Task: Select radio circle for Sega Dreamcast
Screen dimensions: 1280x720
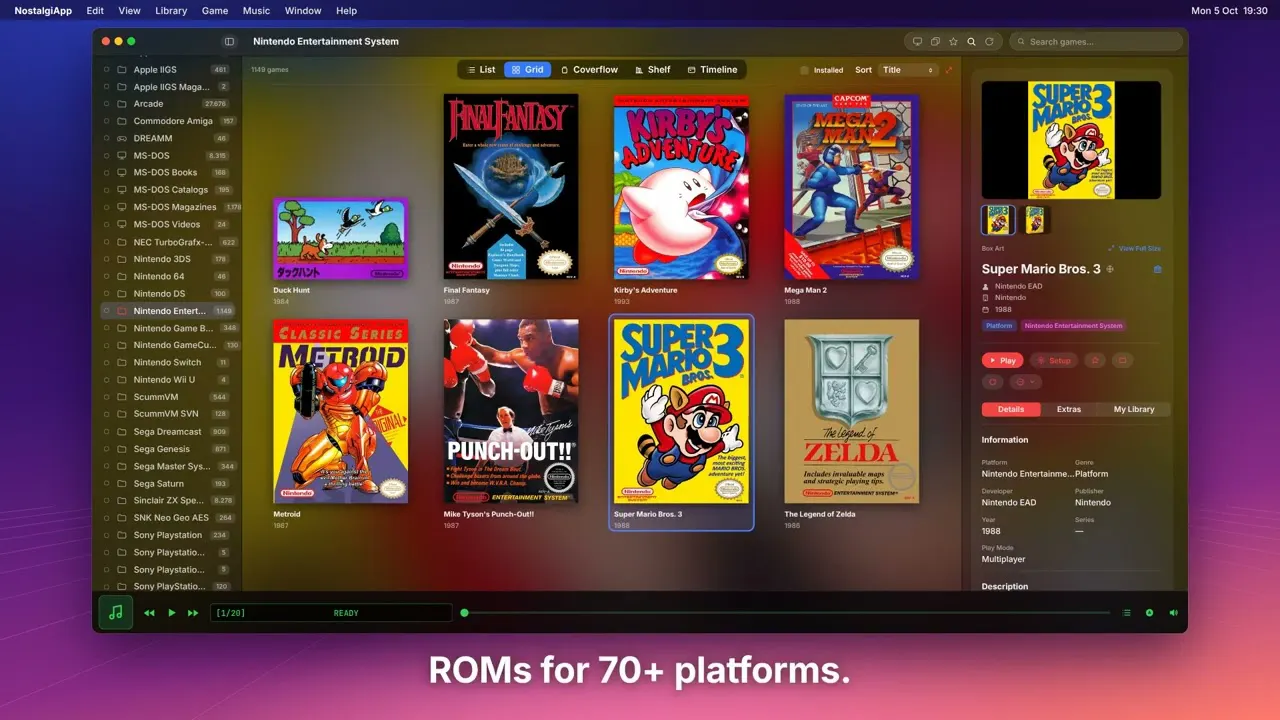Action: [106, 432]
